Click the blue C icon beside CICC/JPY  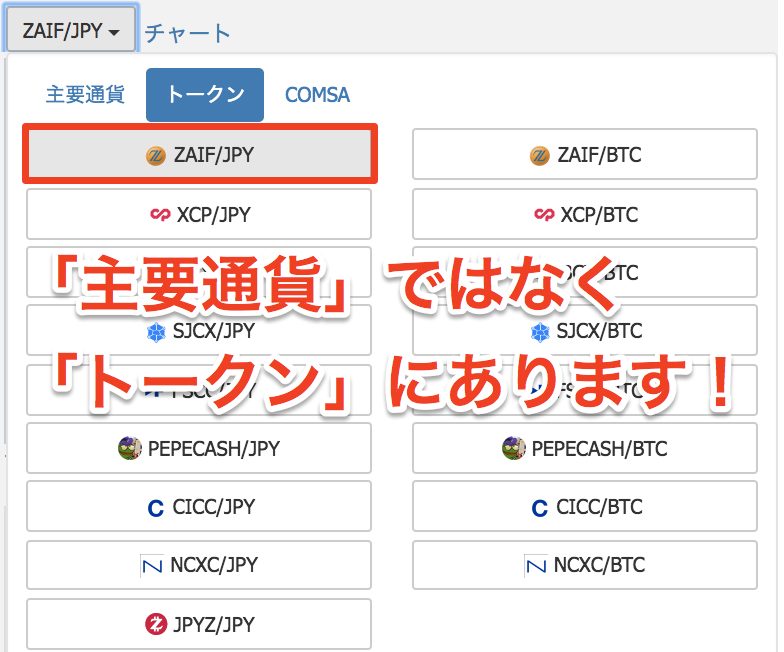pos(156,508)
